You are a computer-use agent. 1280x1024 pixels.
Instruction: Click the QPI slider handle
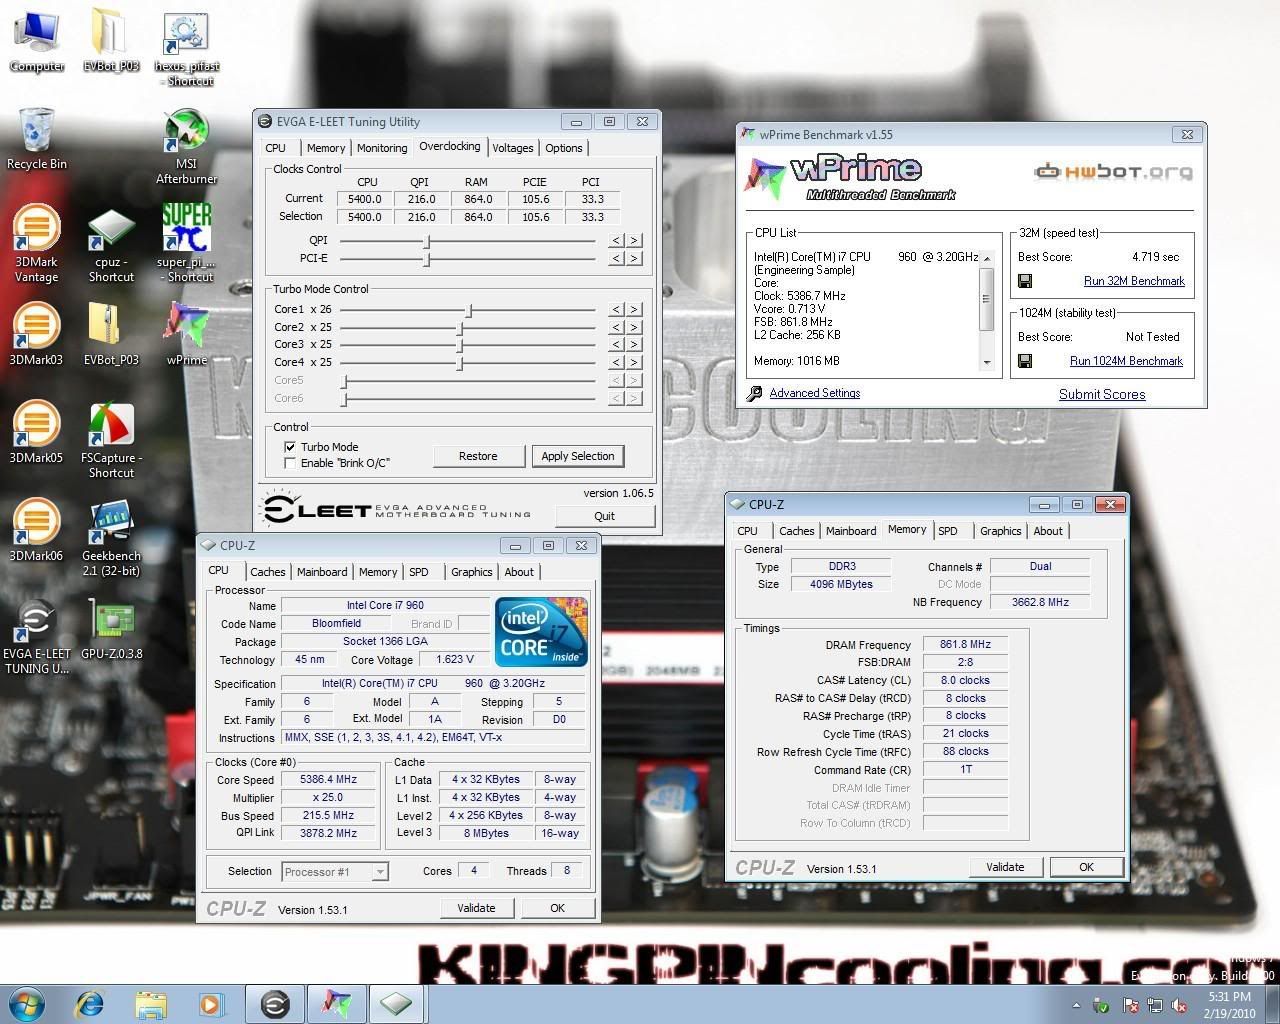pyautogui.click(x=427, y=241)
